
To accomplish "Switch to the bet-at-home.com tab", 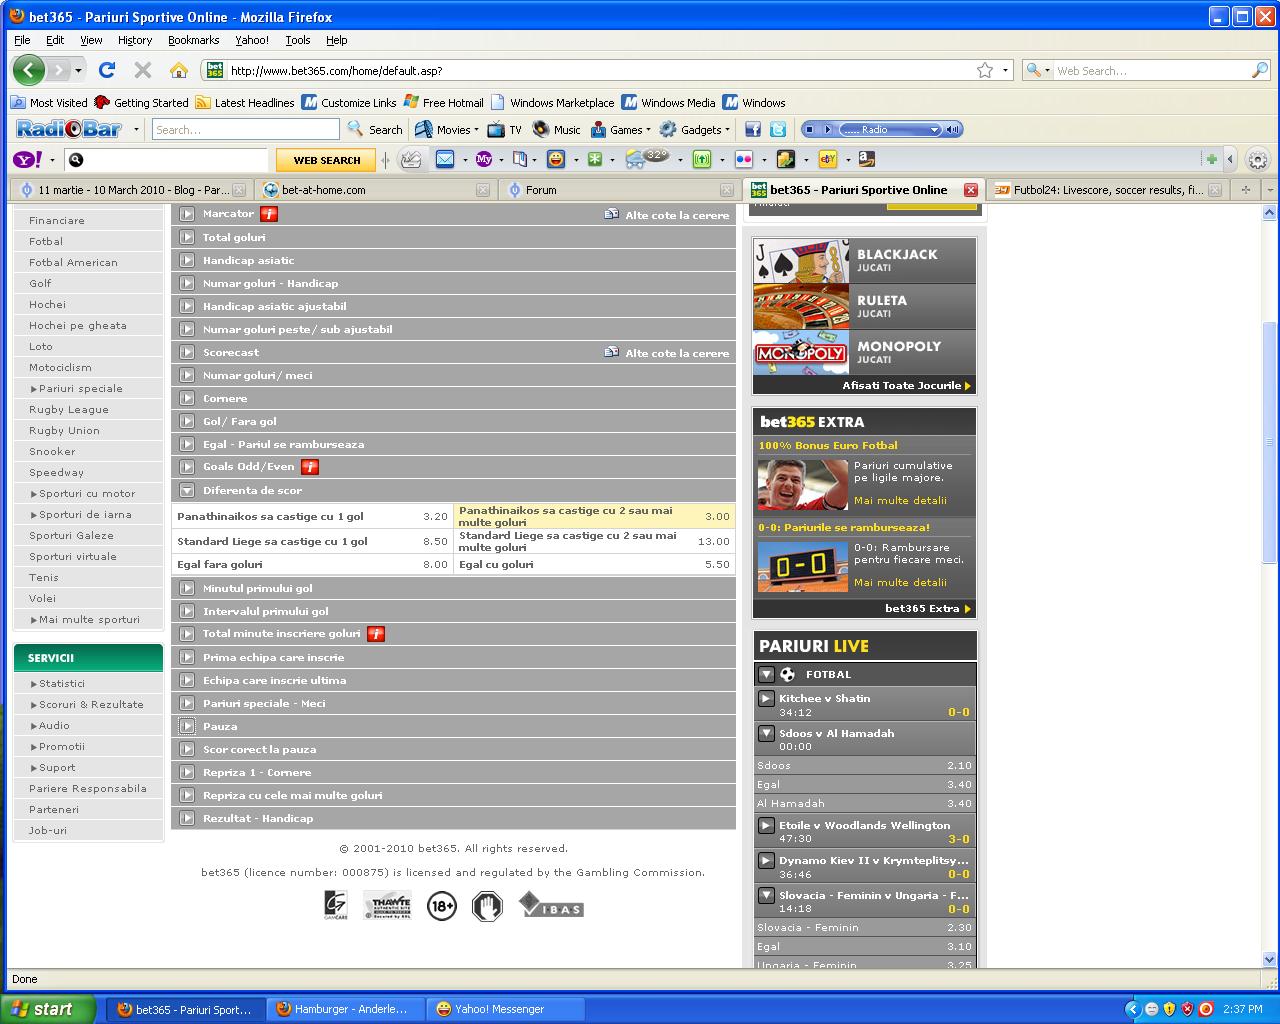I will click(x=375, y=189).
